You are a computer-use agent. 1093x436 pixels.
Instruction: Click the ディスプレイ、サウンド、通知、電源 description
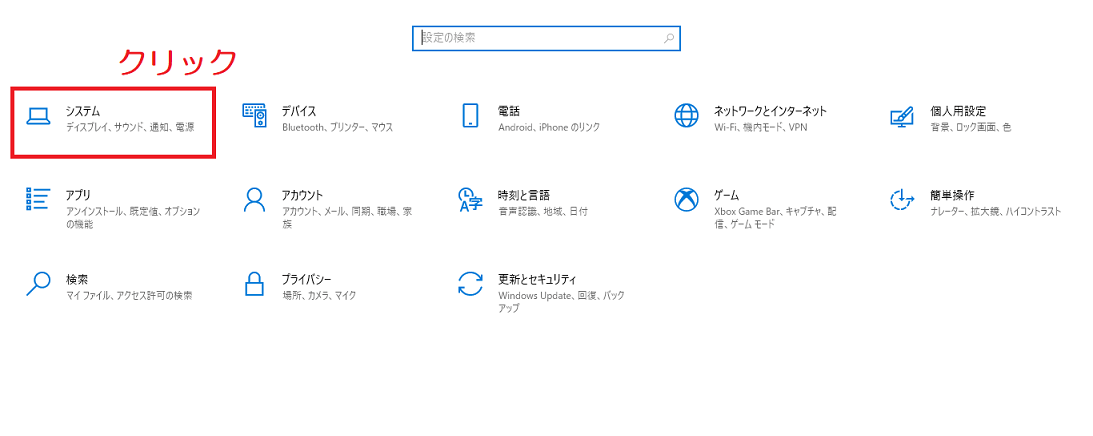pos(130,128)
